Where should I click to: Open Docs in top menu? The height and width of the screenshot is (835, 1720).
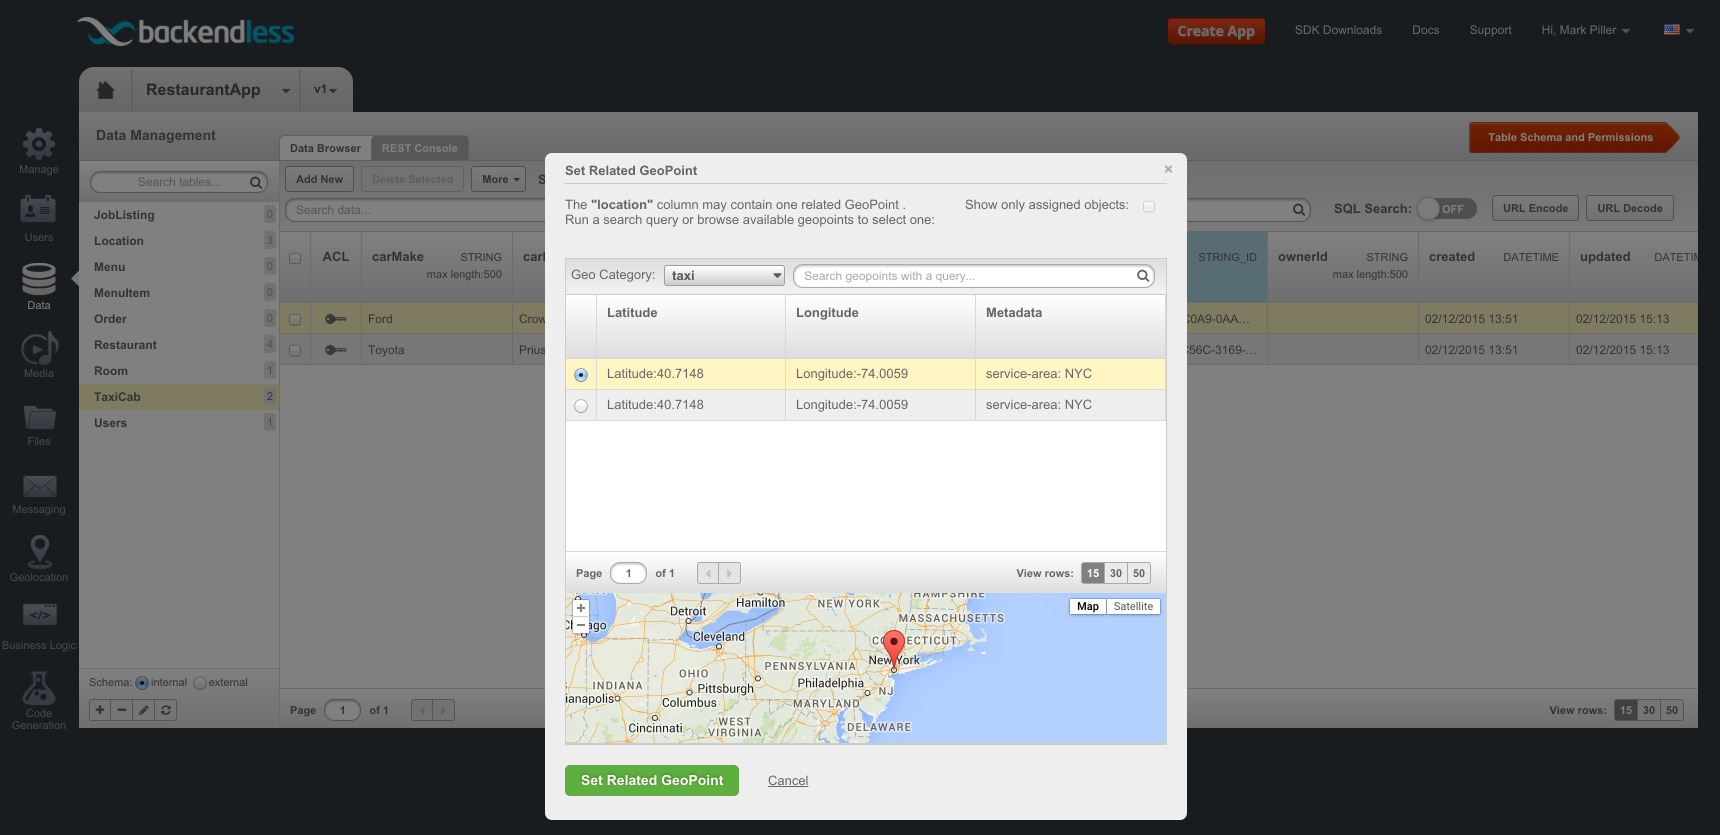point(1425,30)
